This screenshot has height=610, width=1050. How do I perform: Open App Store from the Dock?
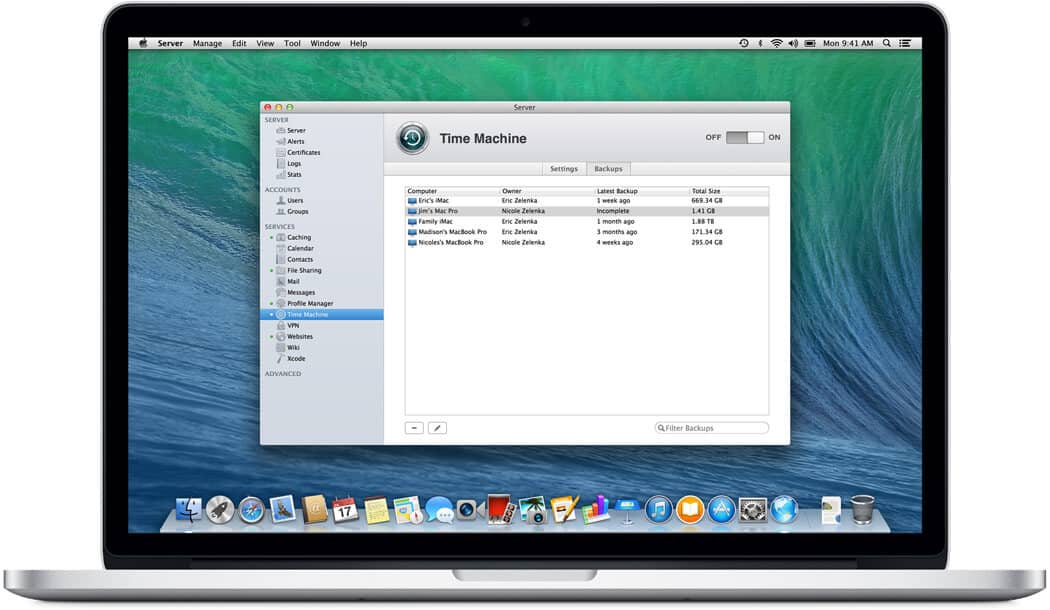click(721, 510)
